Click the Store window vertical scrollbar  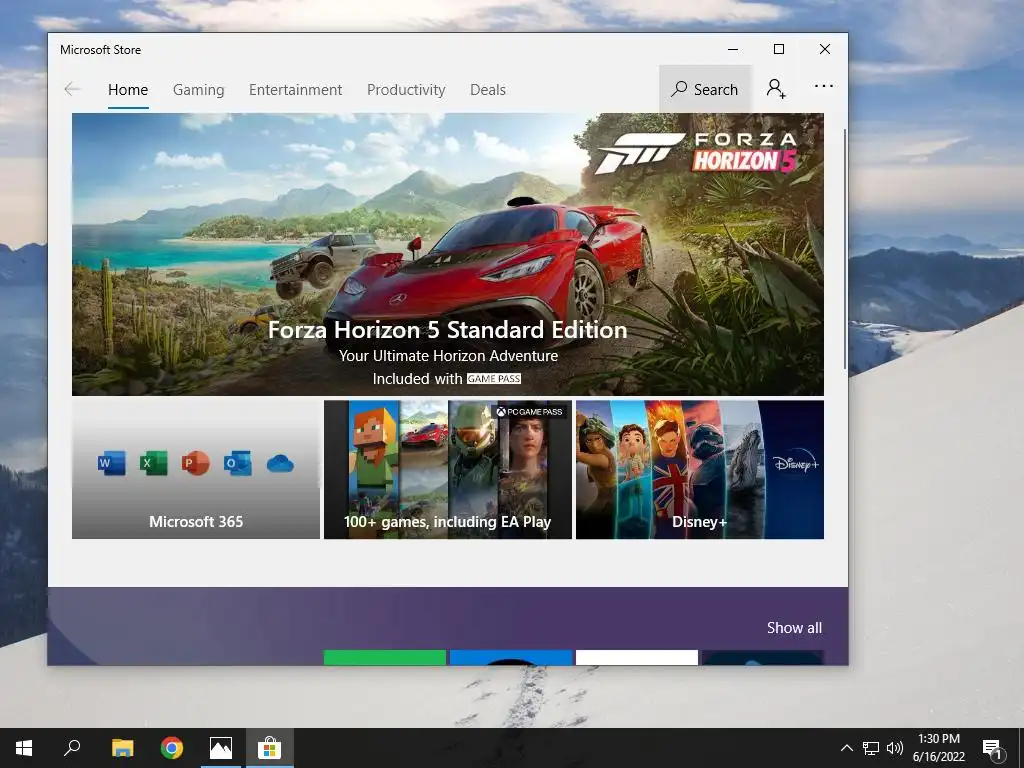click(845, 249)
